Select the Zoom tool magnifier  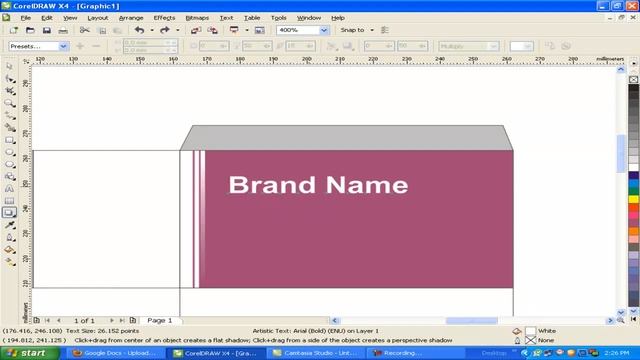point(10,103)
